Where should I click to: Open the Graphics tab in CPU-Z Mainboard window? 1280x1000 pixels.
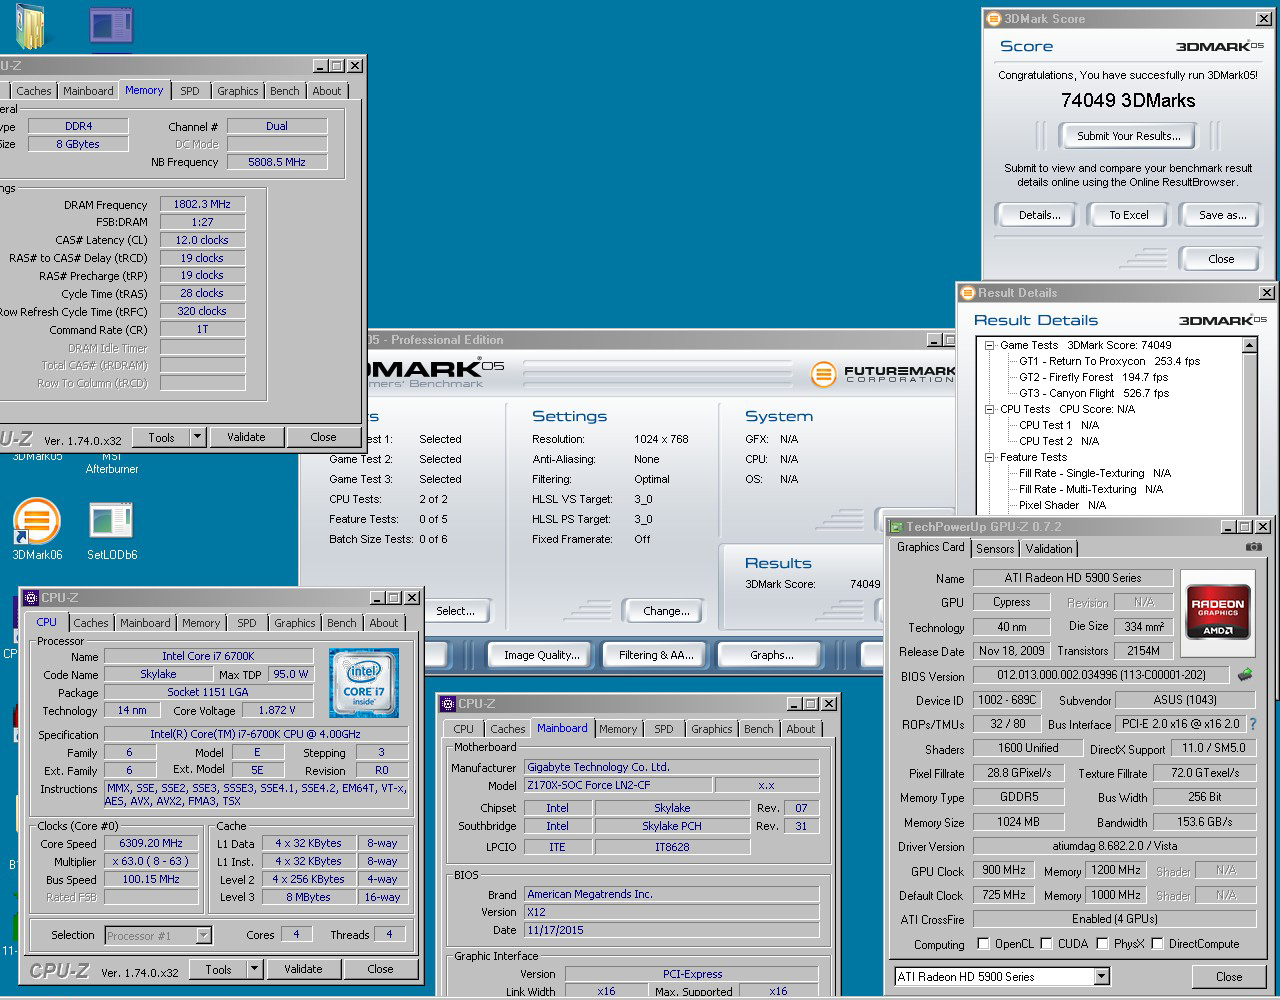pyautogui.click(x=711, y=729)
